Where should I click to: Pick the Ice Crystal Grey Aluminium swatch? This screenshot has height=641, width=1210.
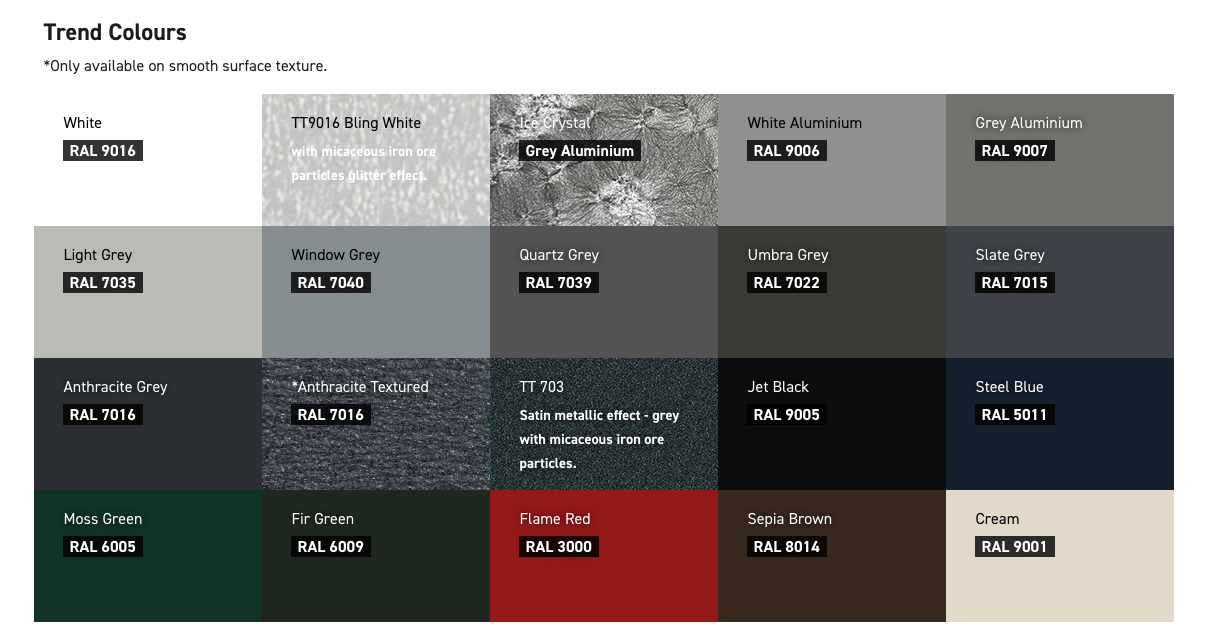pyautogui.click(x=604, y=160)
